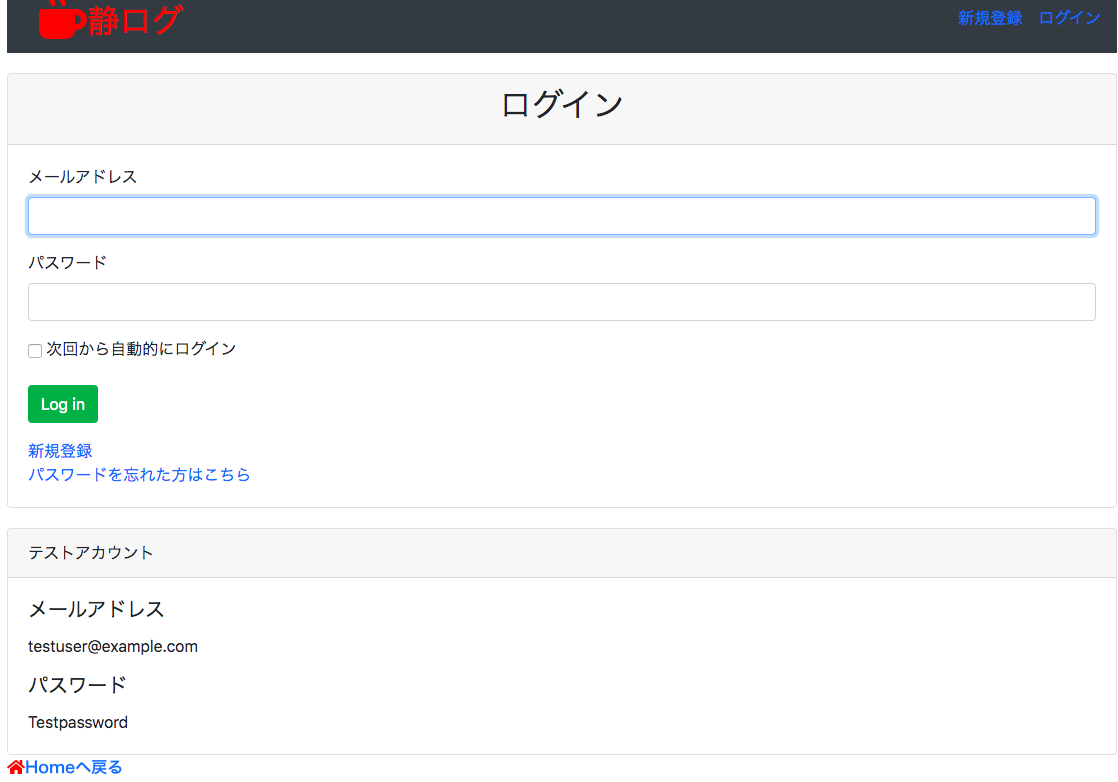This screenshot has width=1118, height=782.
Task: Click the 次回から自動的にログイン label text
Action: click(x=141, y=349)
